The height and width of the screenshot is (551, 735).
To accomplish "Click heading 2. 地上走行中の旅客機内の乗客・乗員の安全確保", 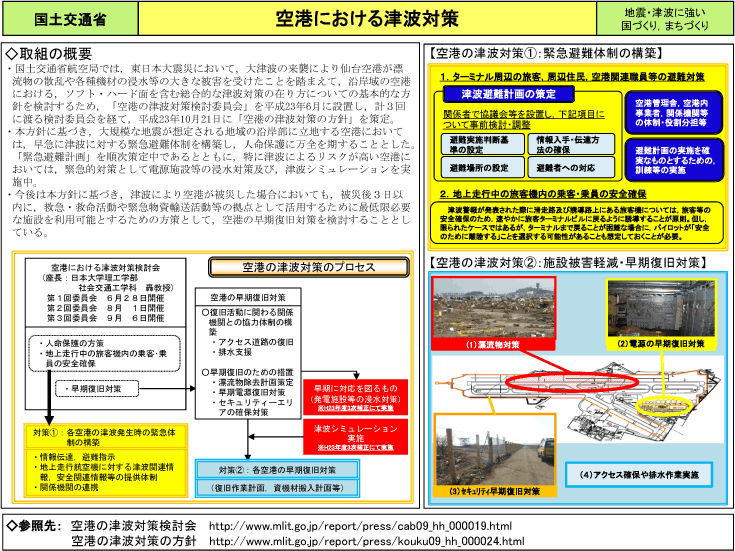I will pos(543,194).
